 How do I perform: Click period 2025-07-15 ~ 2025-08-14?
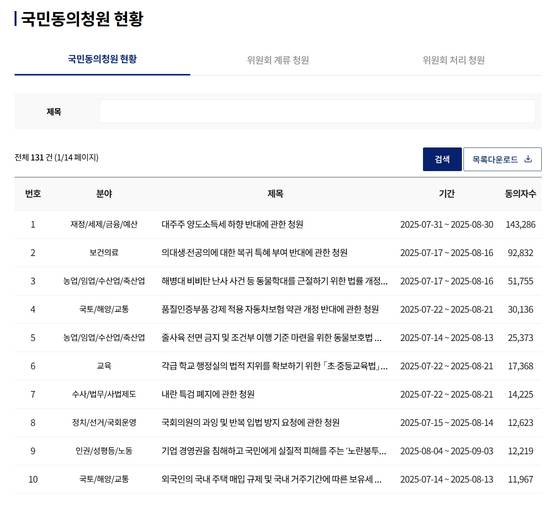click(x=447, y=423)
